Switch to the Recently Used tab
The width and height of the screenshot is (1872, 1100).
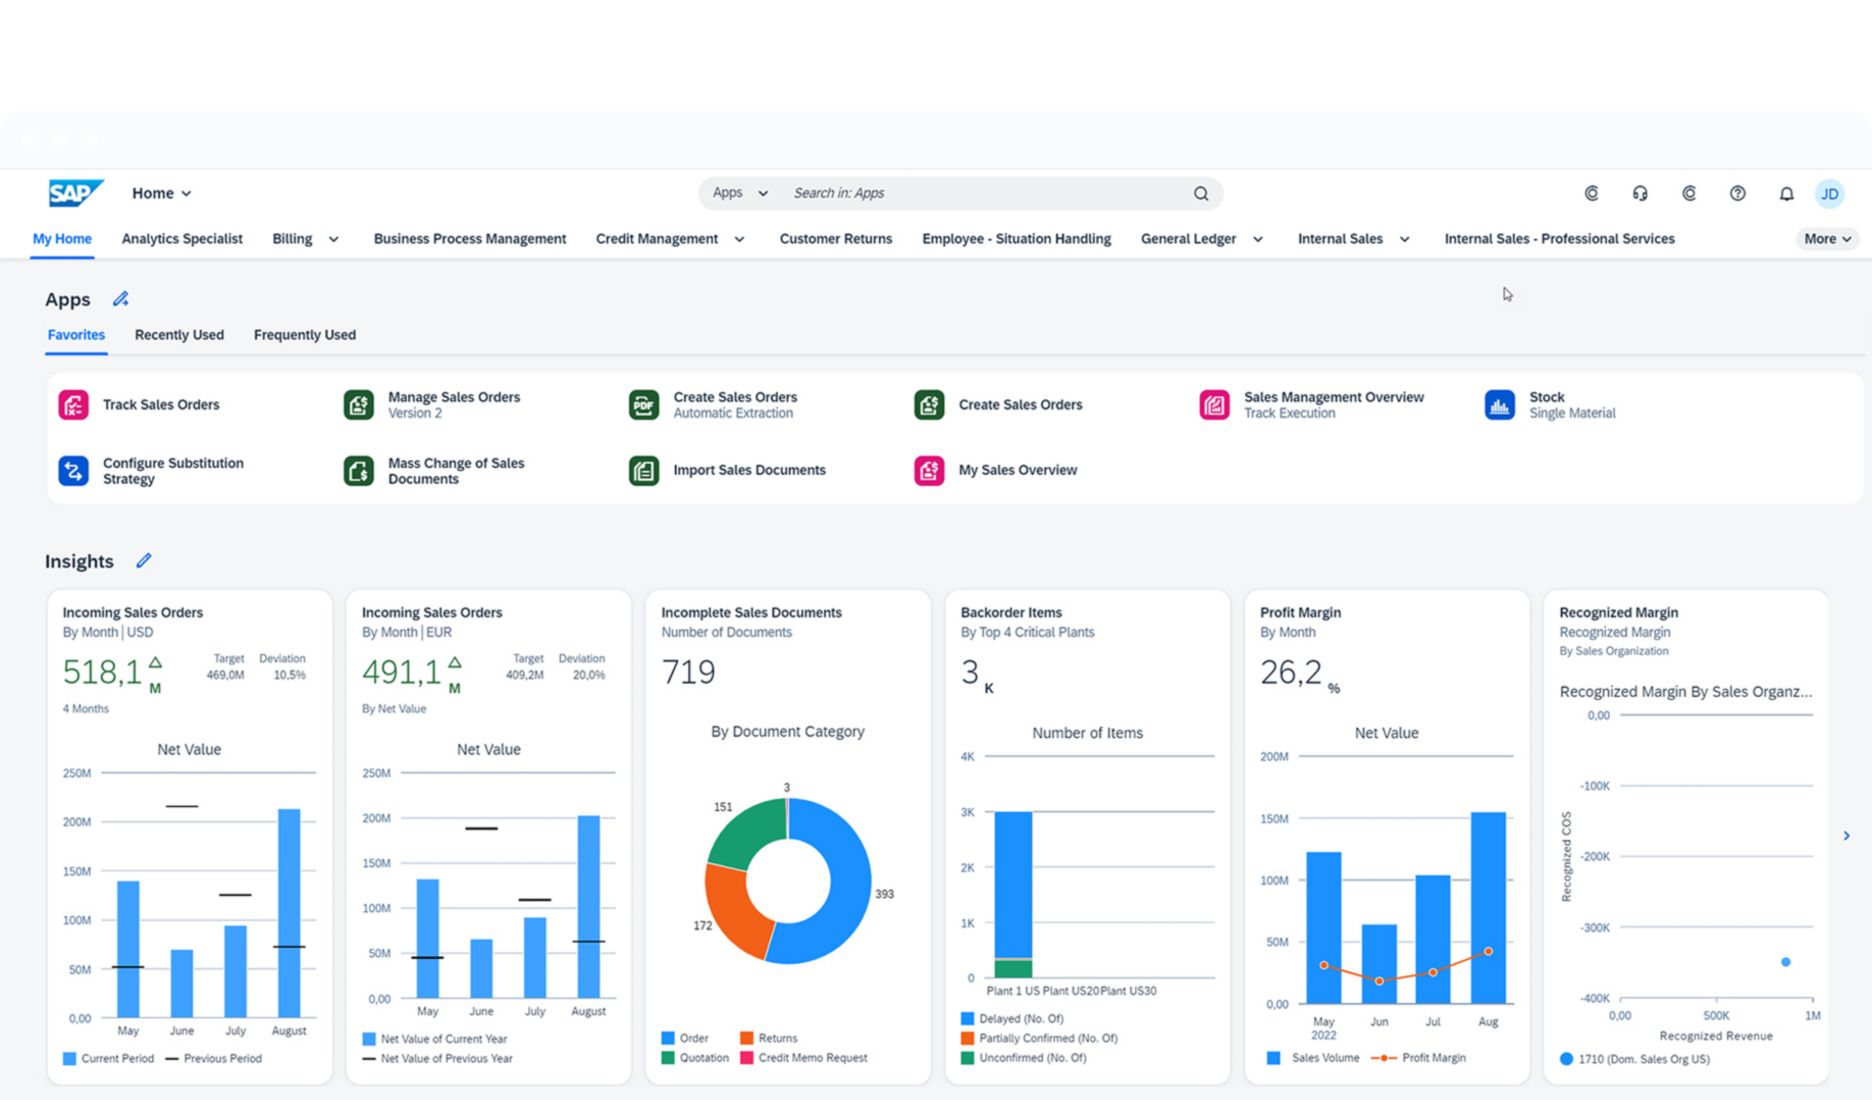pos(179,335)
